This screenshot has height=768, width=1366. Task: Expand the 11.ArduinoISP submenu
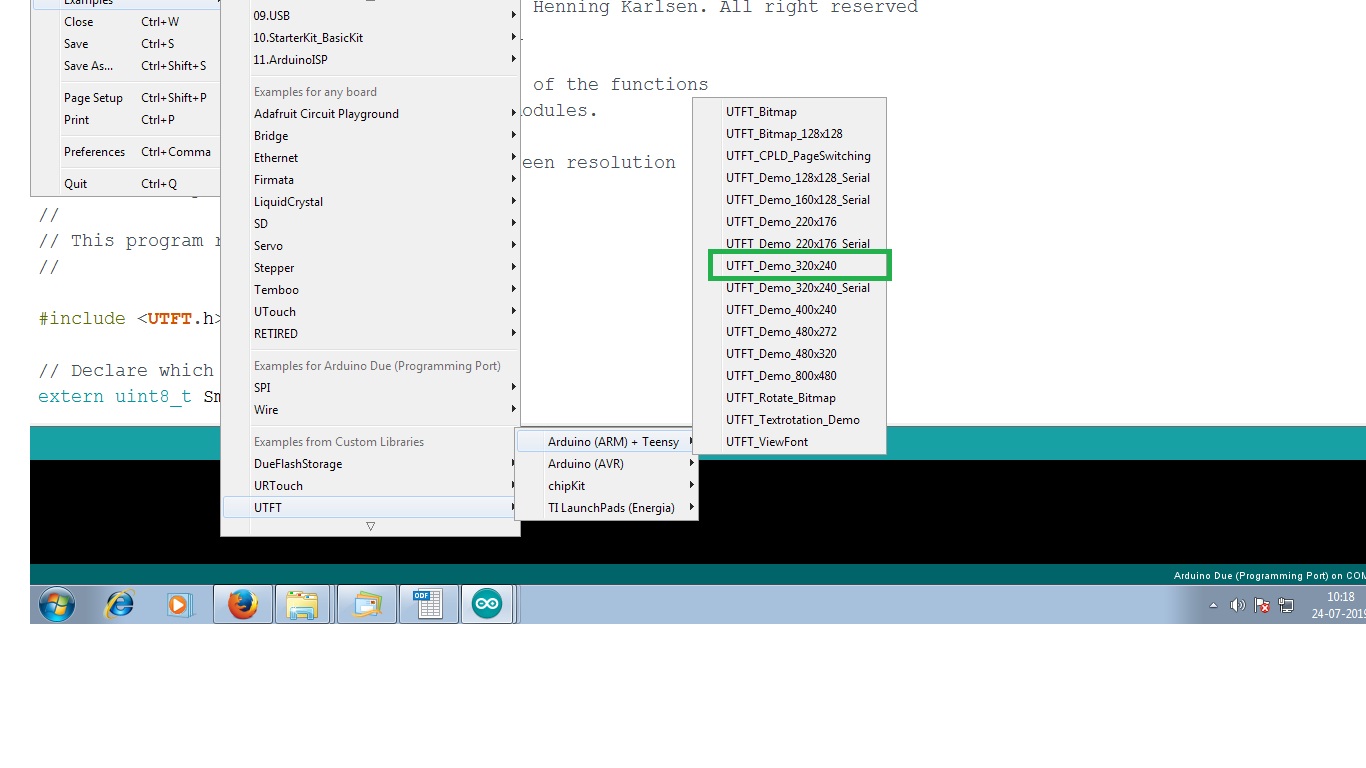coord(370,59)
